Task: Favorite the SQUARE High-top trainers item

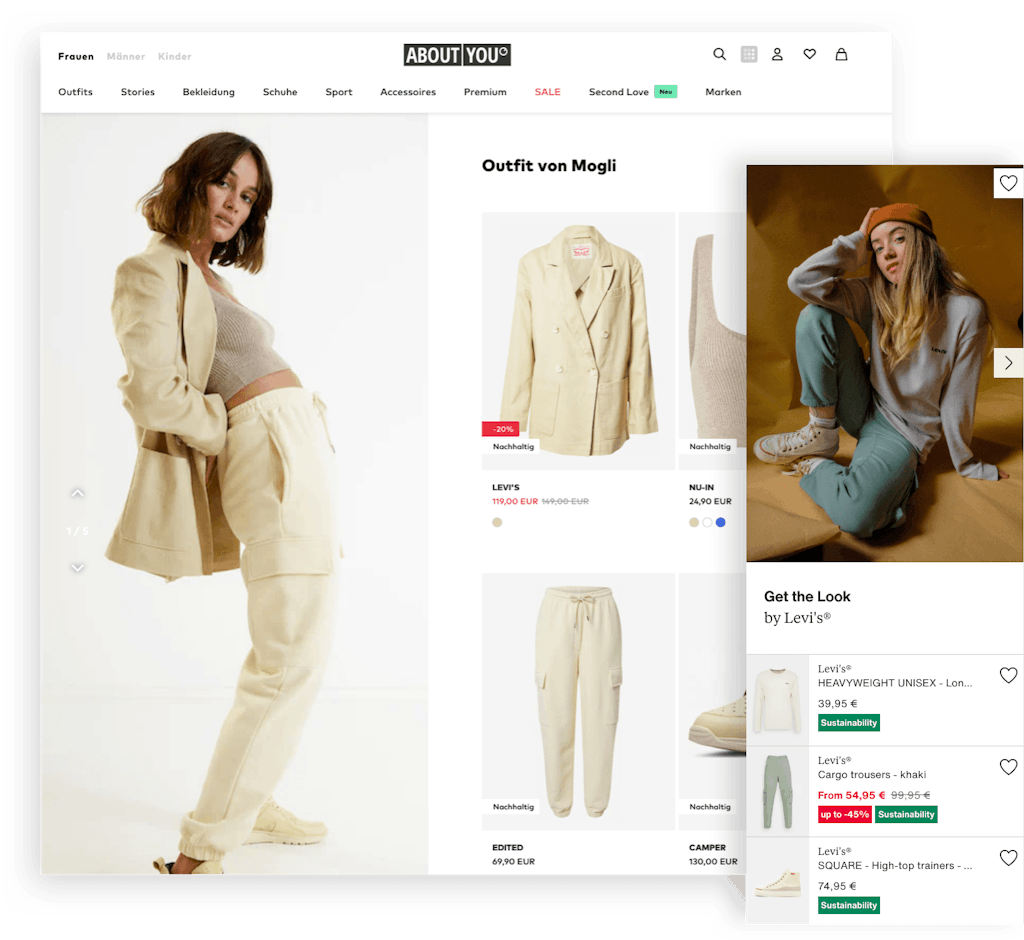Action: point(1008,858)
